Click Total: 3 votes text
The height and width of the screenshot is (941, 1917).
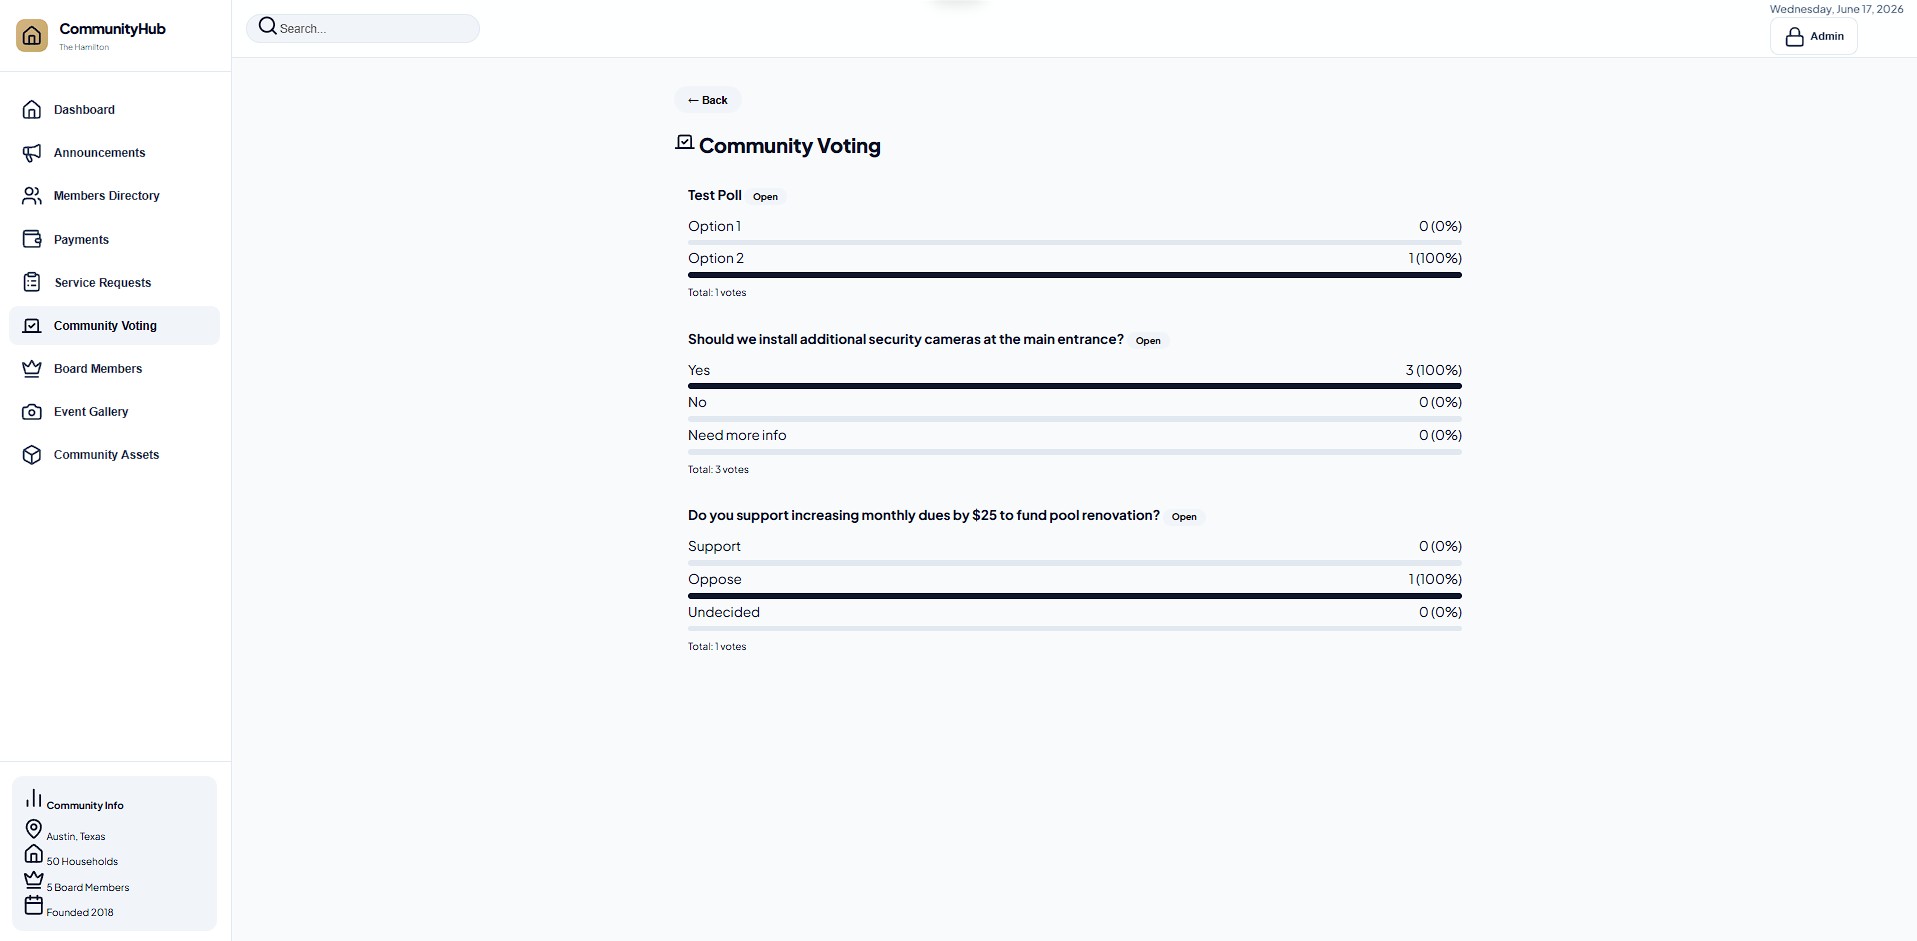(718, 470)
